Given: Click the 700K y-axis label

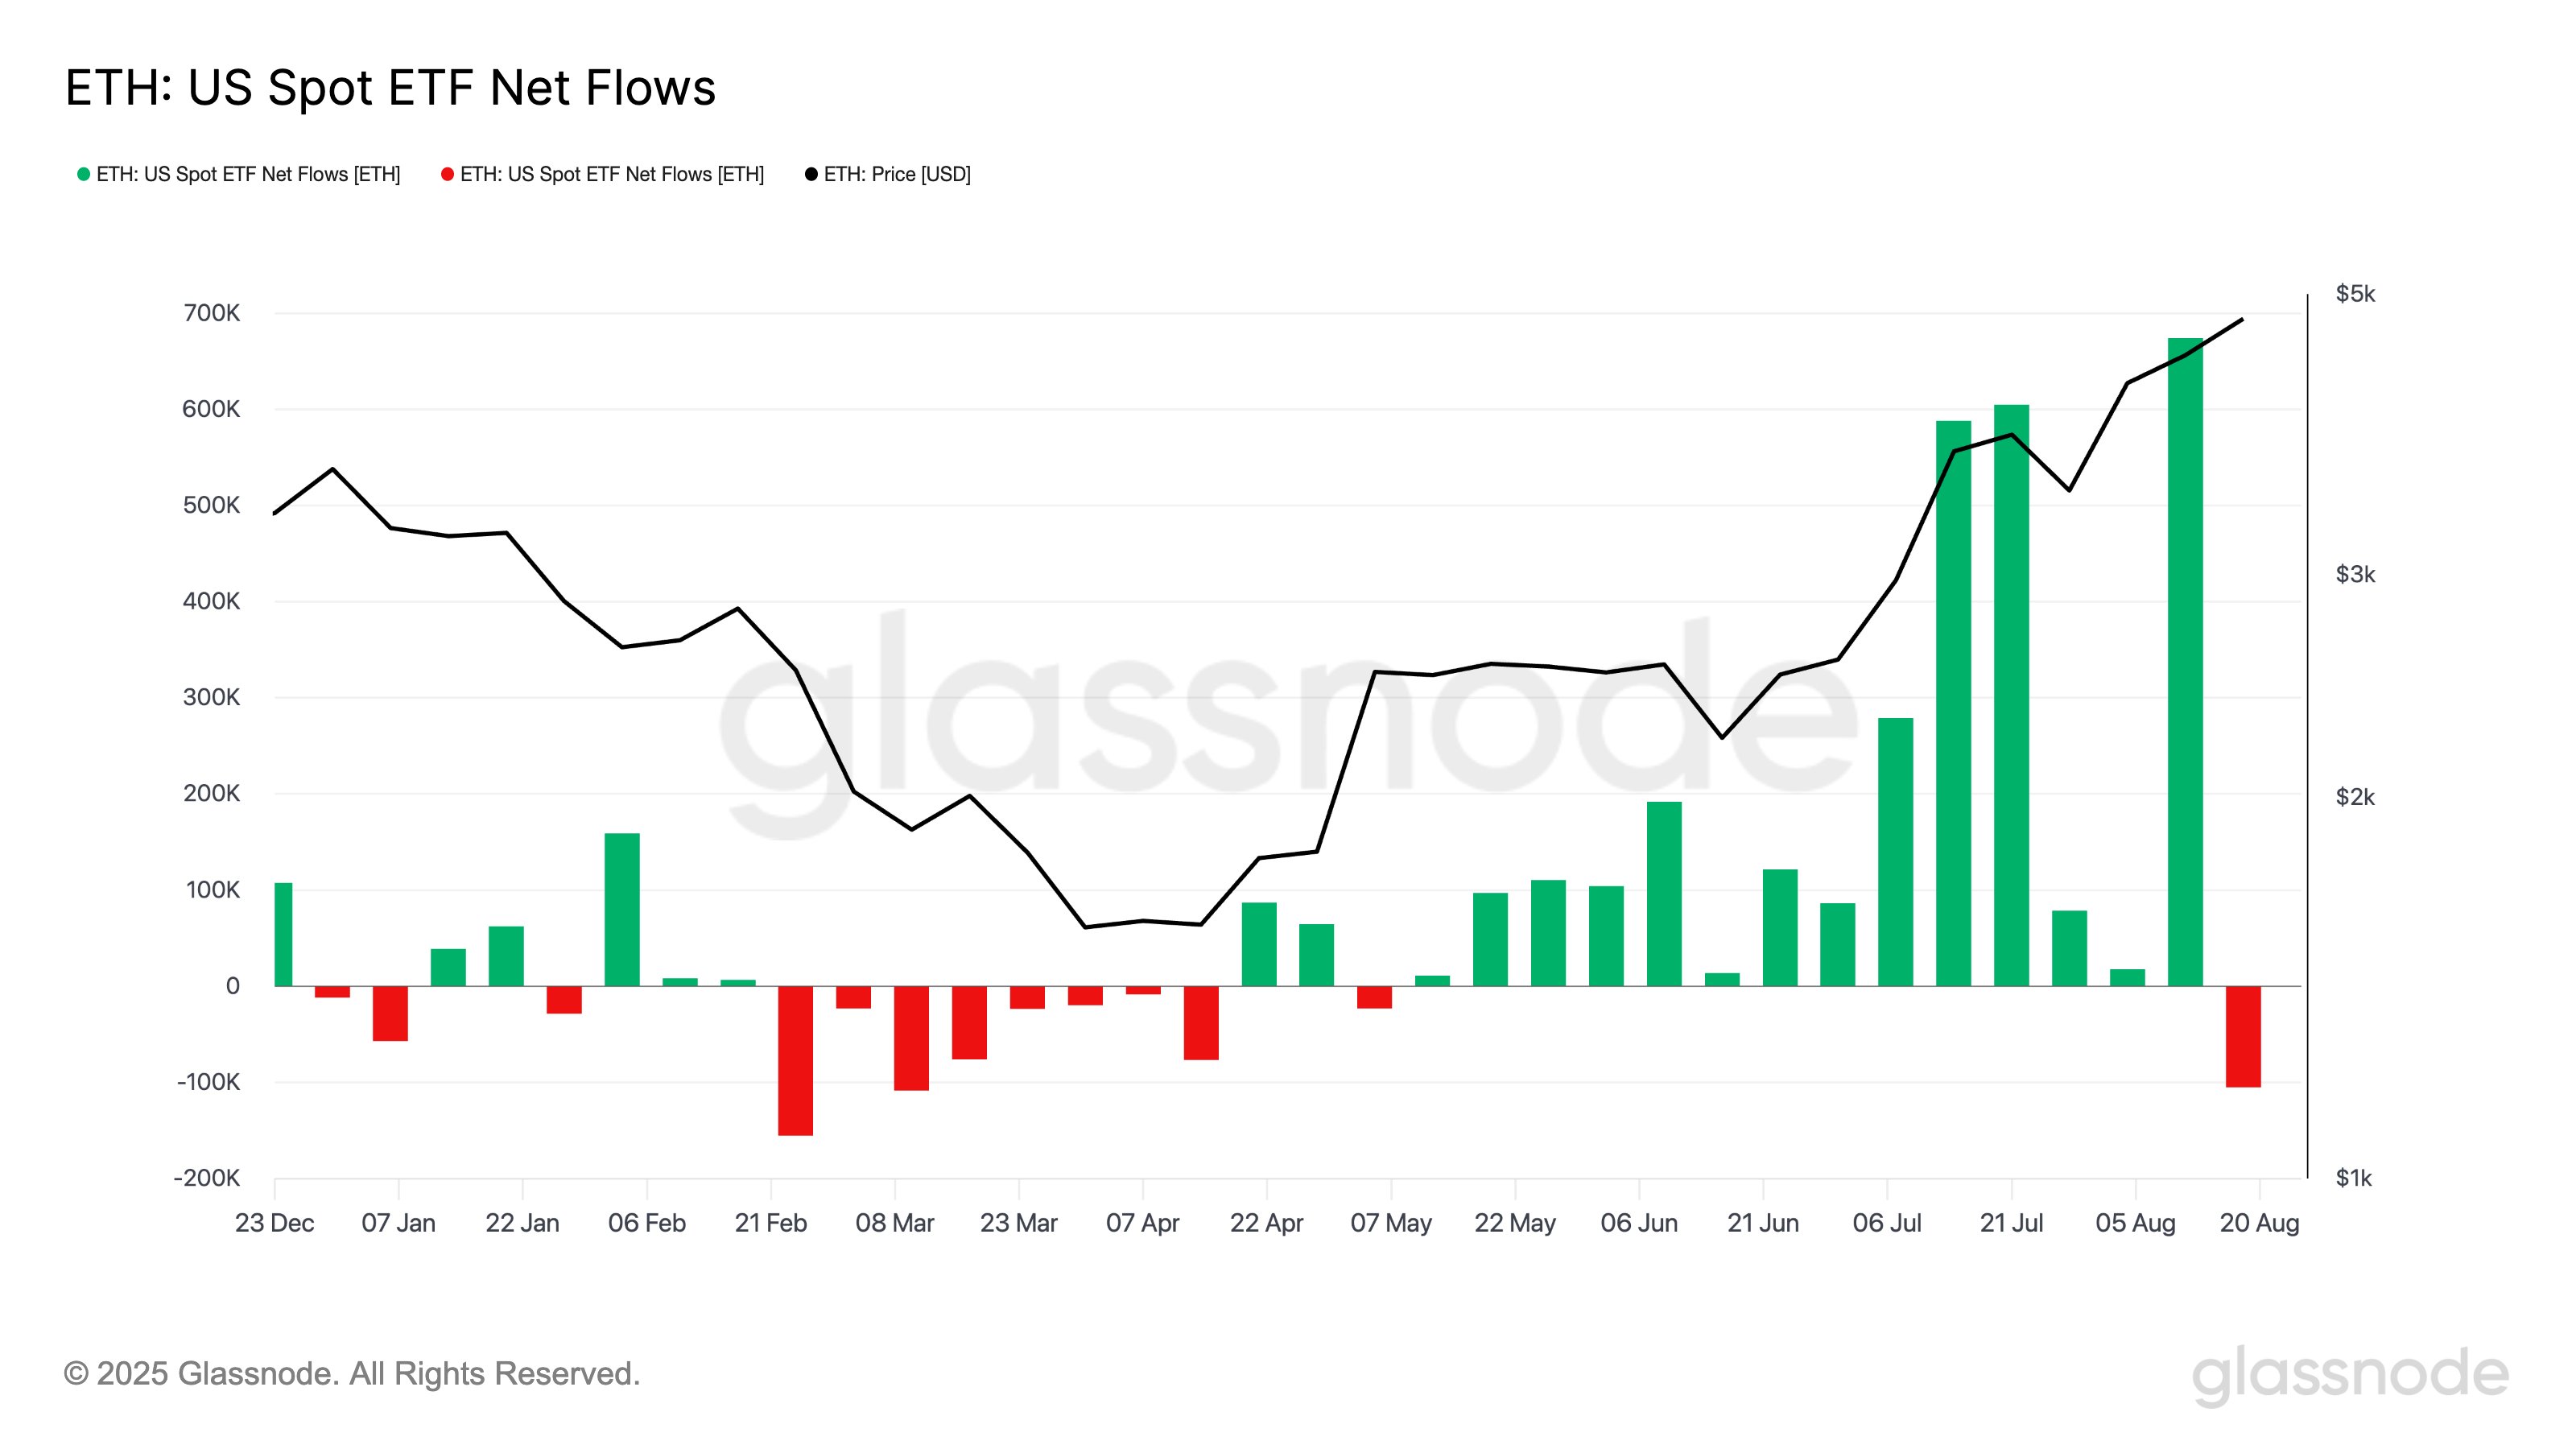Looking at the screenshot, I should point(211,313).
